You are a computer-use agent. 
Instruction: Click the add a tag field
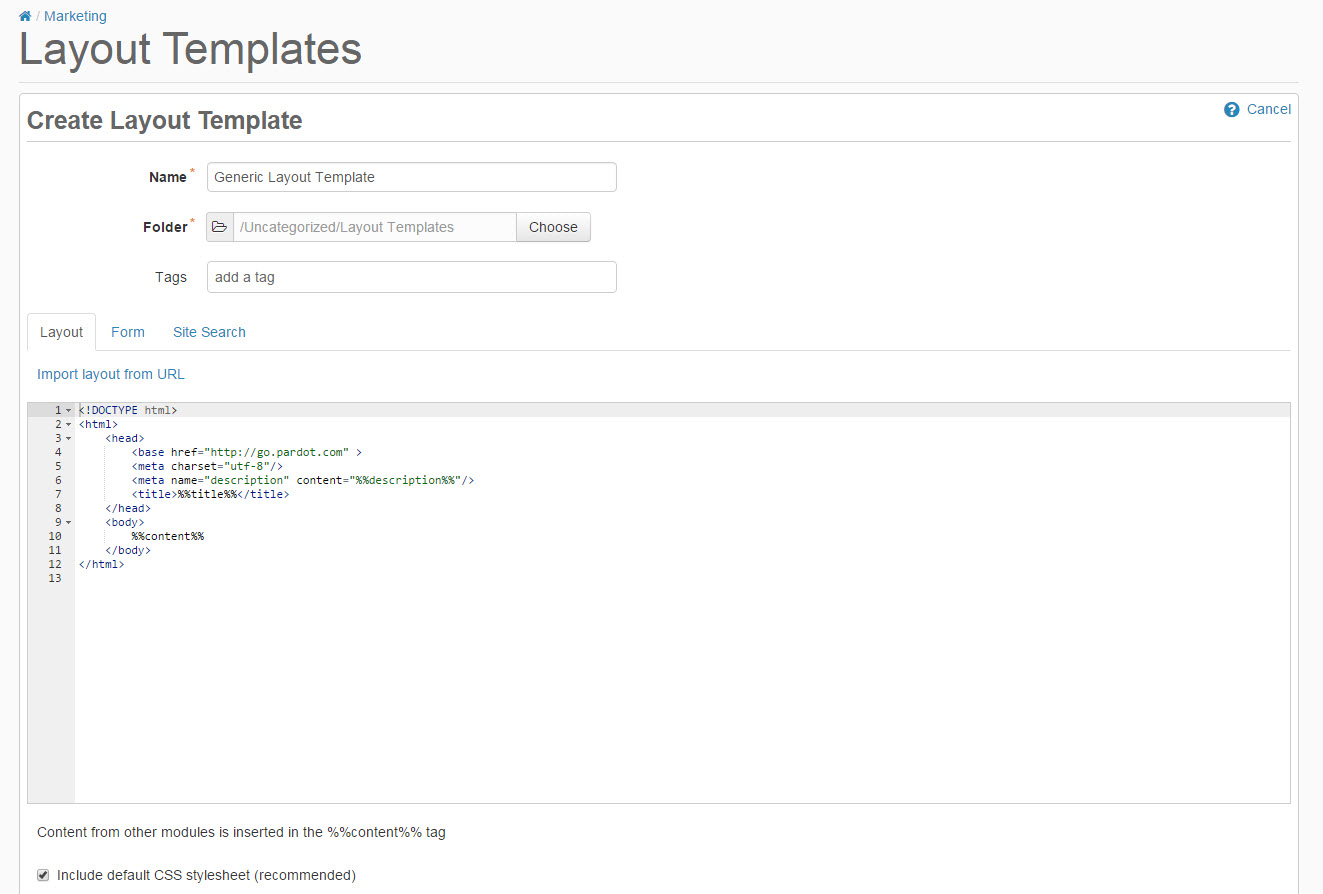411,276
